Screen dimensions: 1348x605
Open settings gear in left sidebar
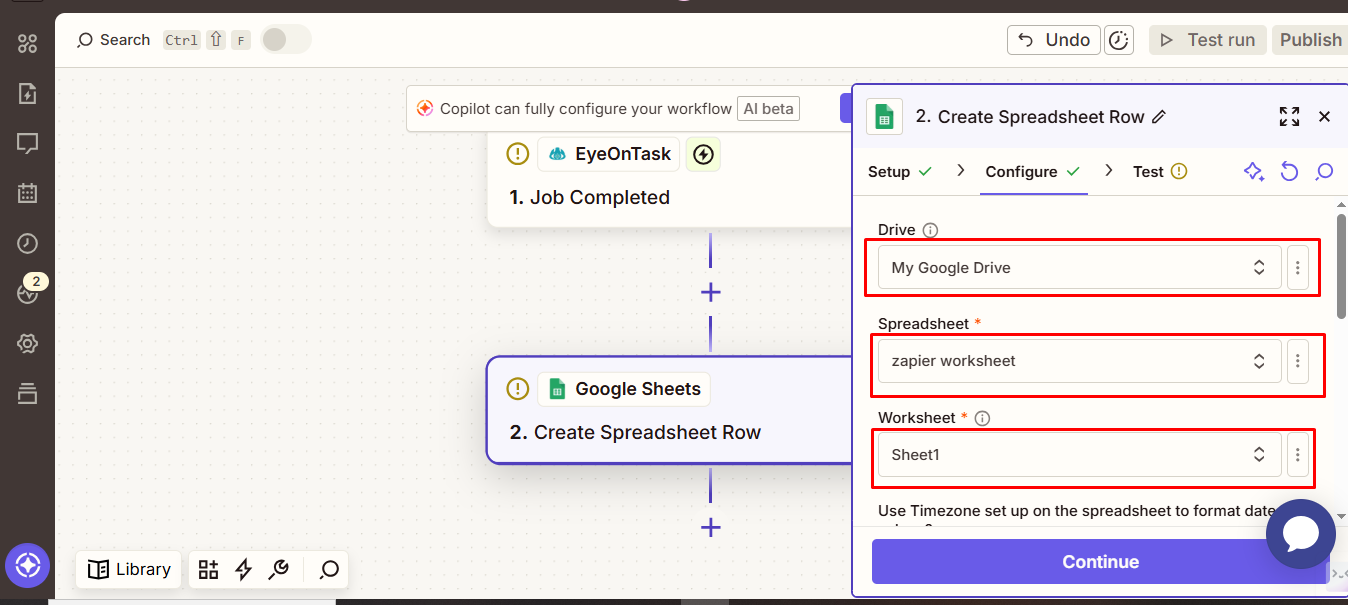point(27,344)
